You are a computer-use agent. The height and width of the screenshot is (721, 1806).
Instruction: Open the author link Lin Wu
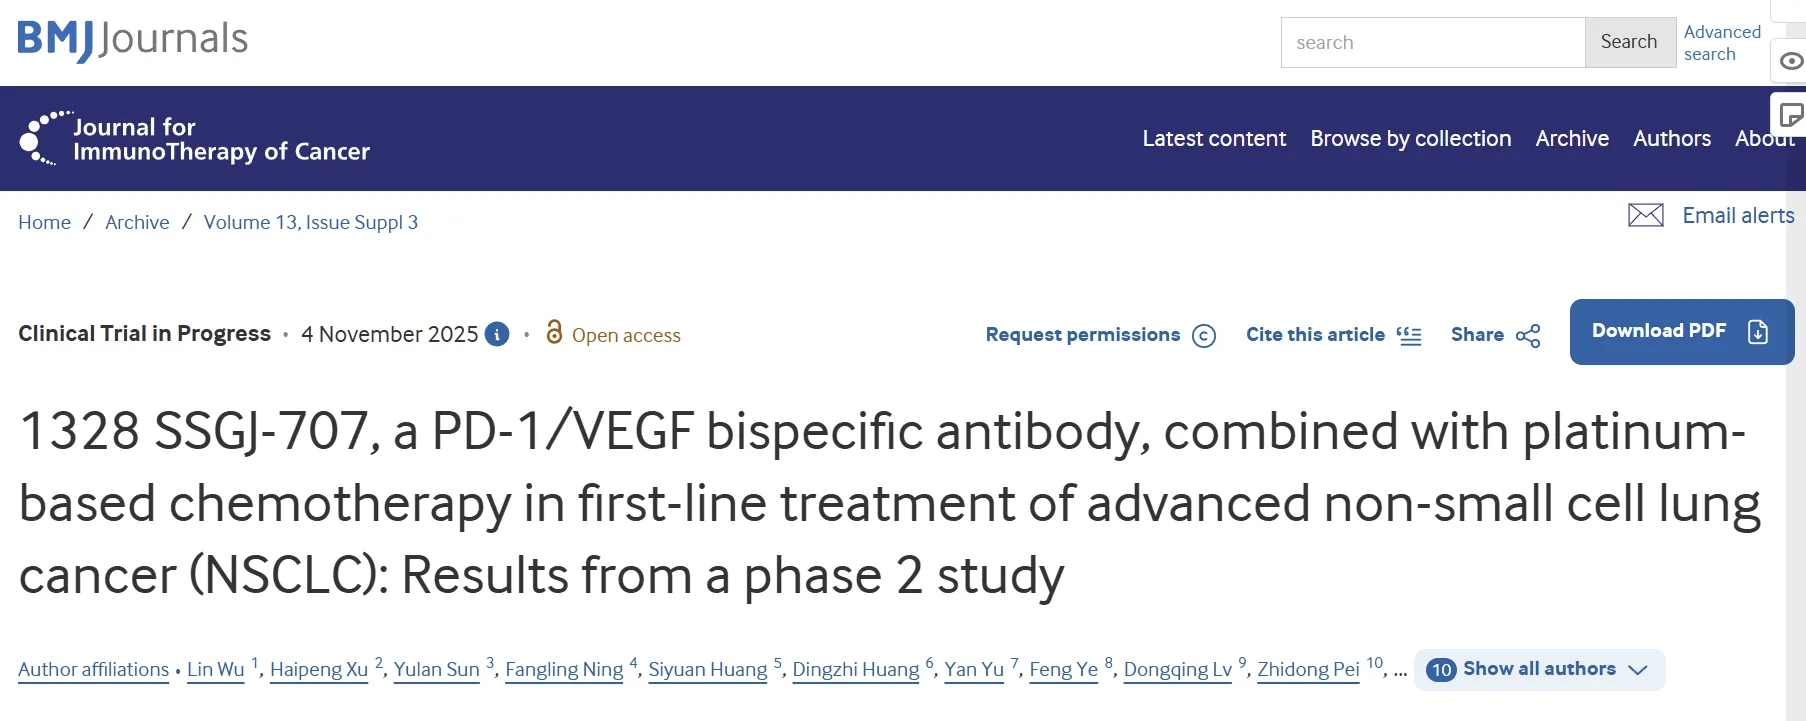click(216, 670)
